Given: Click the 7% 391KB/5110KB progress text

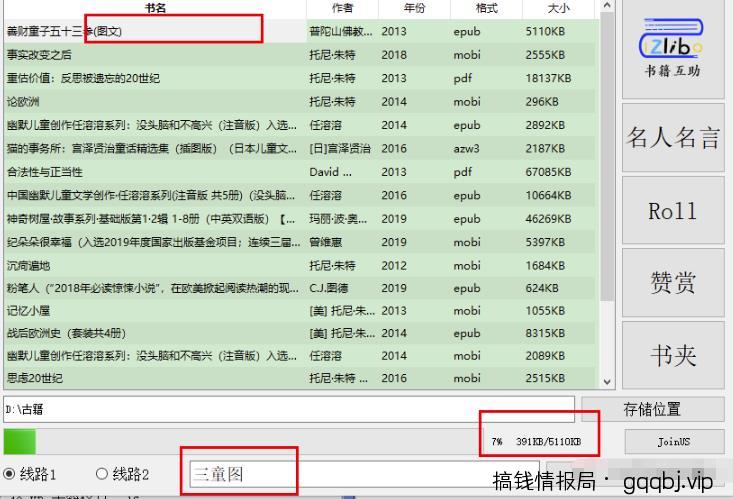Looking at the screenshot, I should pyautogui.click(x=536, y=441).
